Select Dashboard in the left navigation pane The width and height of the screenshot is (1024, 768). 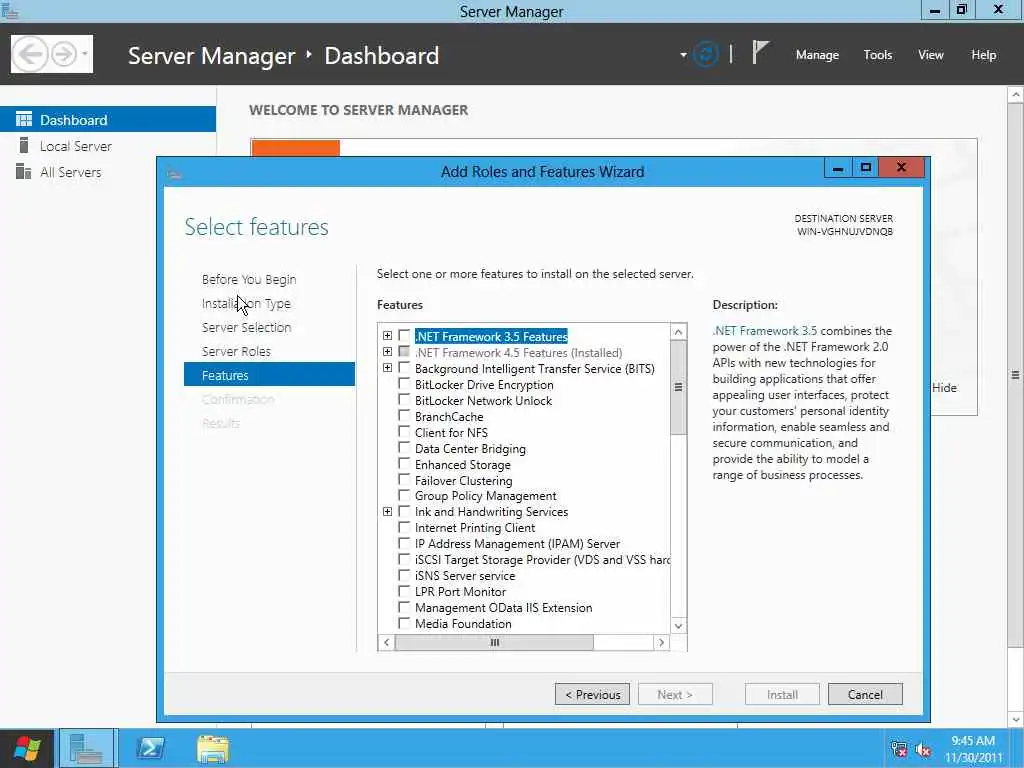pyautogui.click(x=108, y=120)
